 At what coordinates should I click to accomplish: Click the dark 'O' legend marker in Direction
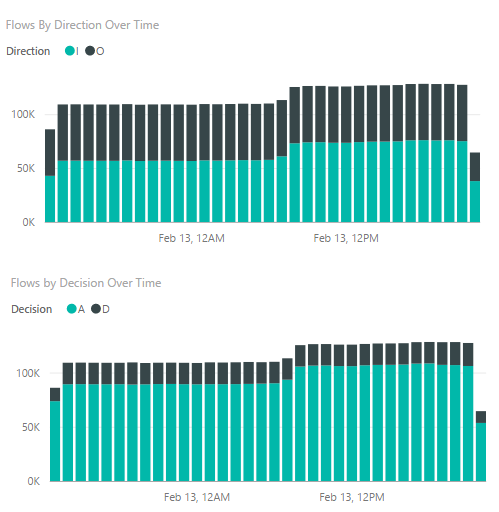90,51
